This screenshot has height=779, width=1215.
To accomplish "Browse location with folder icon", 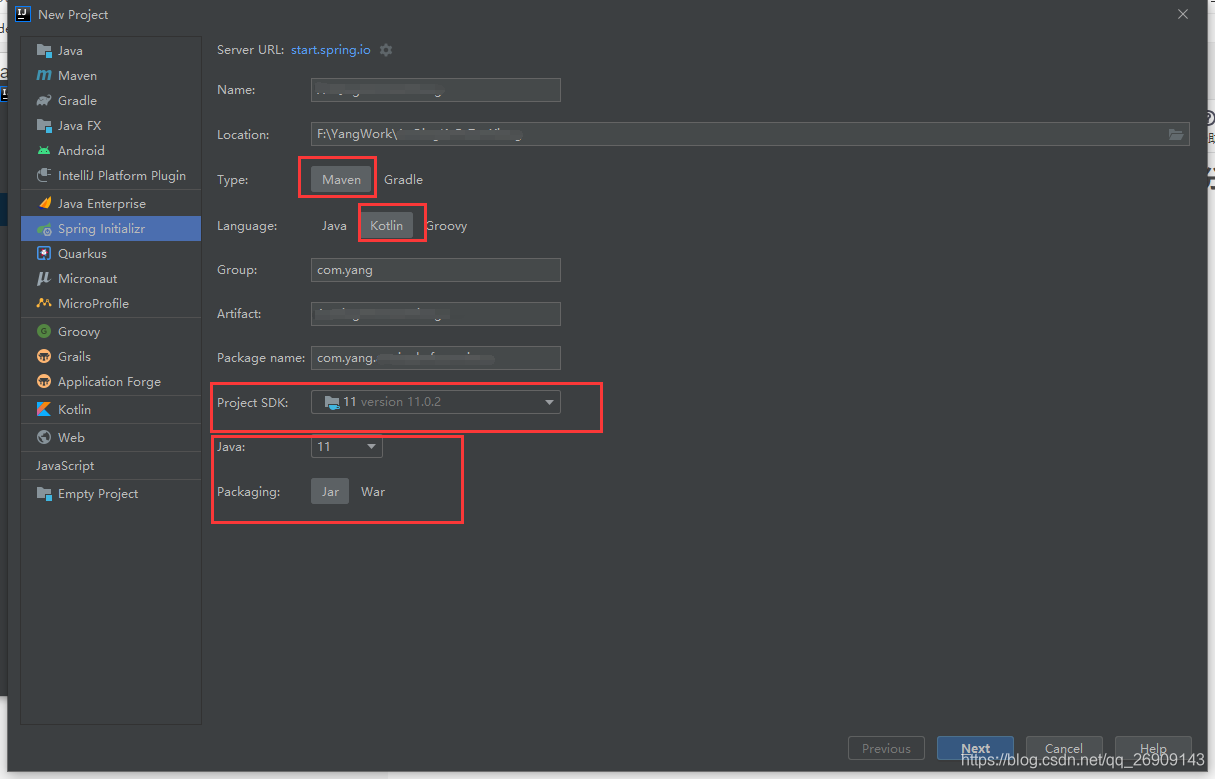I will [x=1176, y=135].
